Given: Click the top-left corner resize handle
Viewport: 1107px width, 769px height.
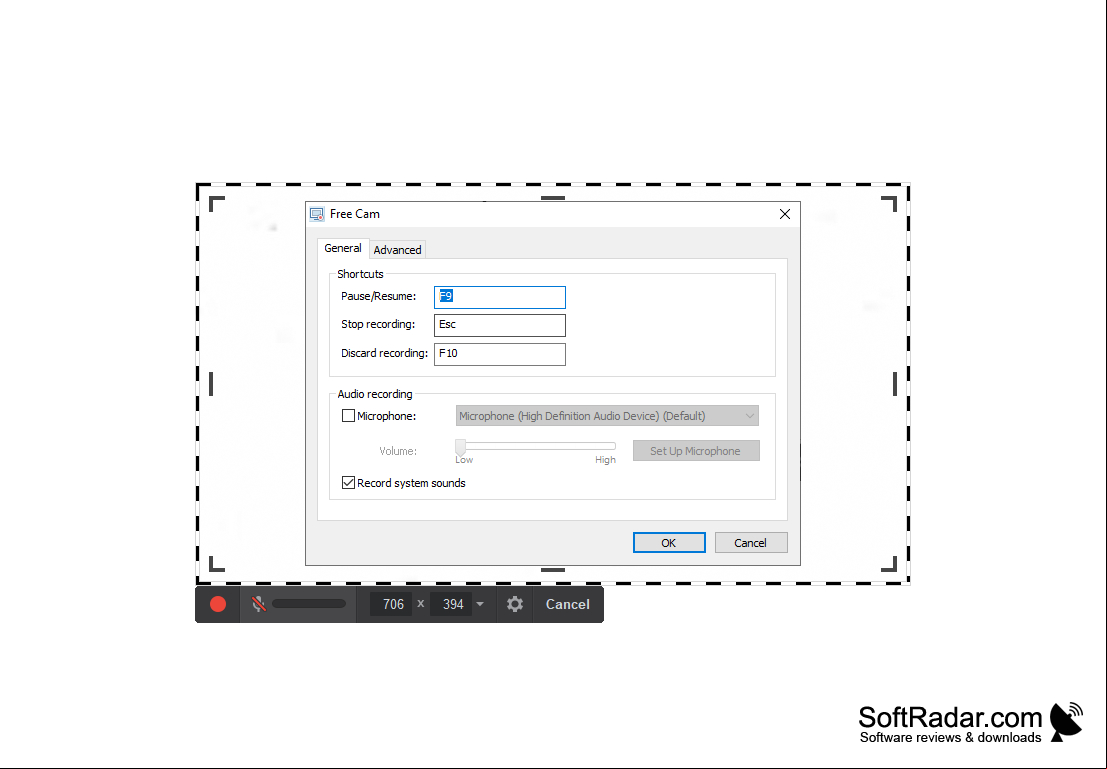Looking at the screenshot, I should (217, 204).
